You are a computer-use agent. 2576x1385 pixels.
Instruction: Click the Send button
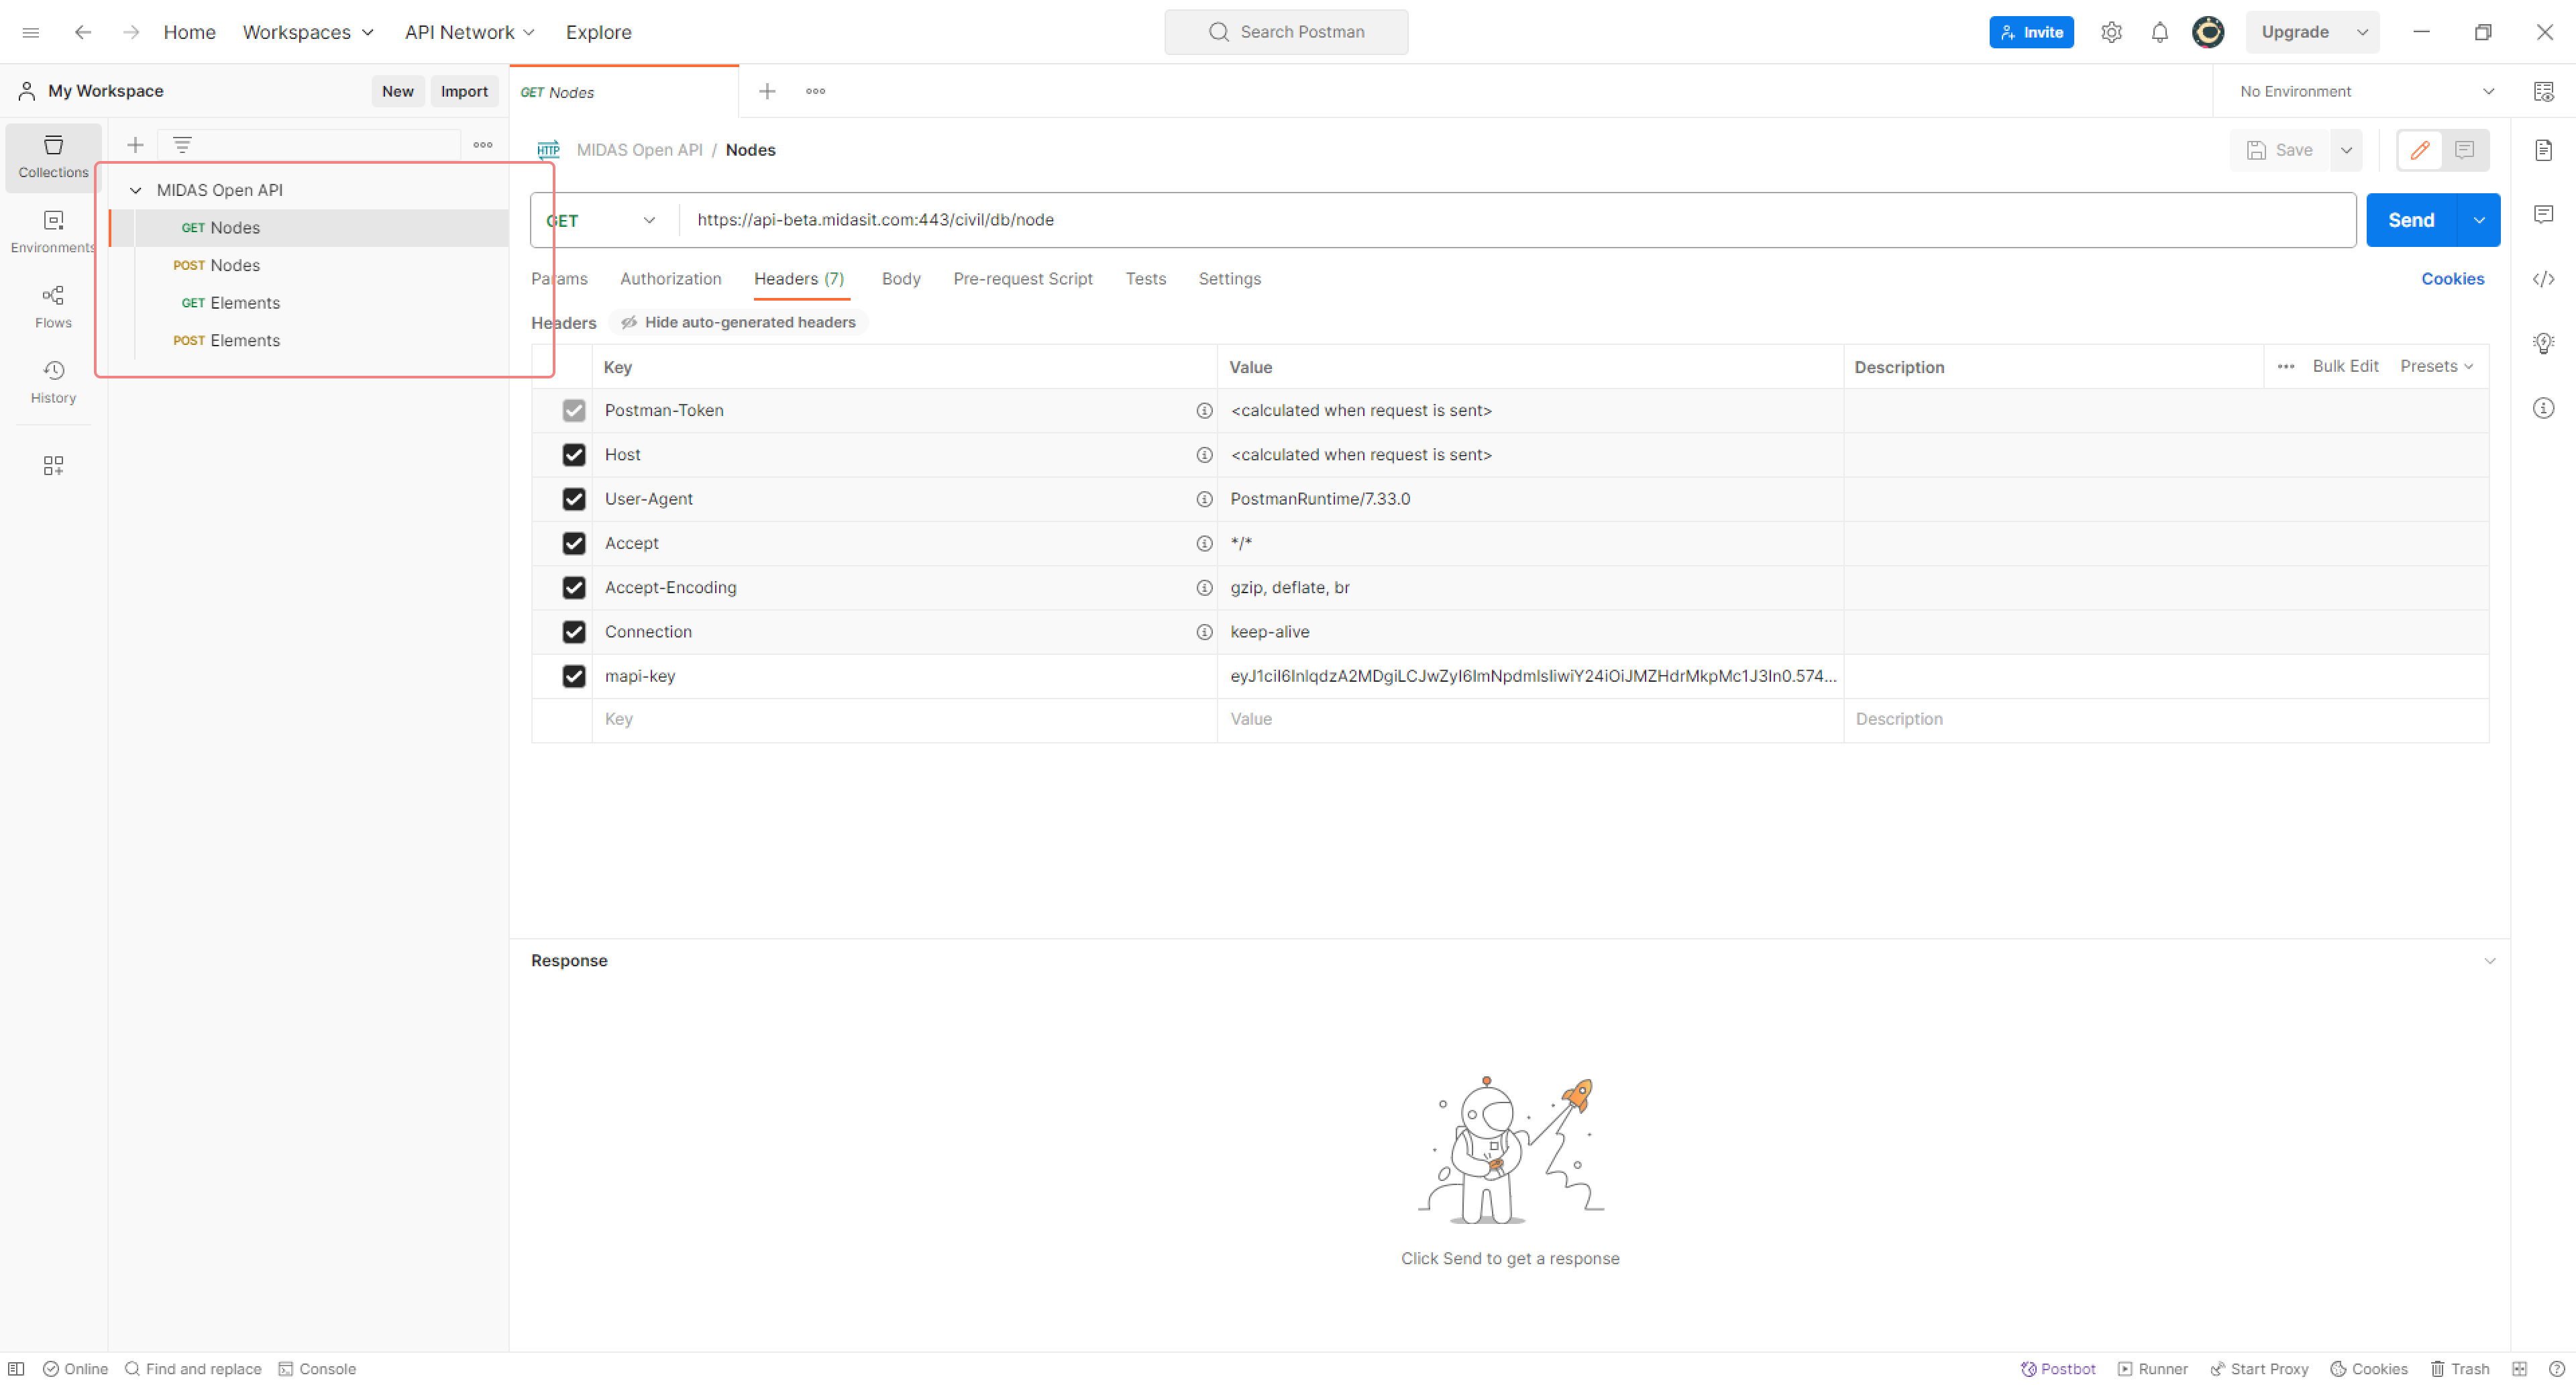coord(2410,220)
